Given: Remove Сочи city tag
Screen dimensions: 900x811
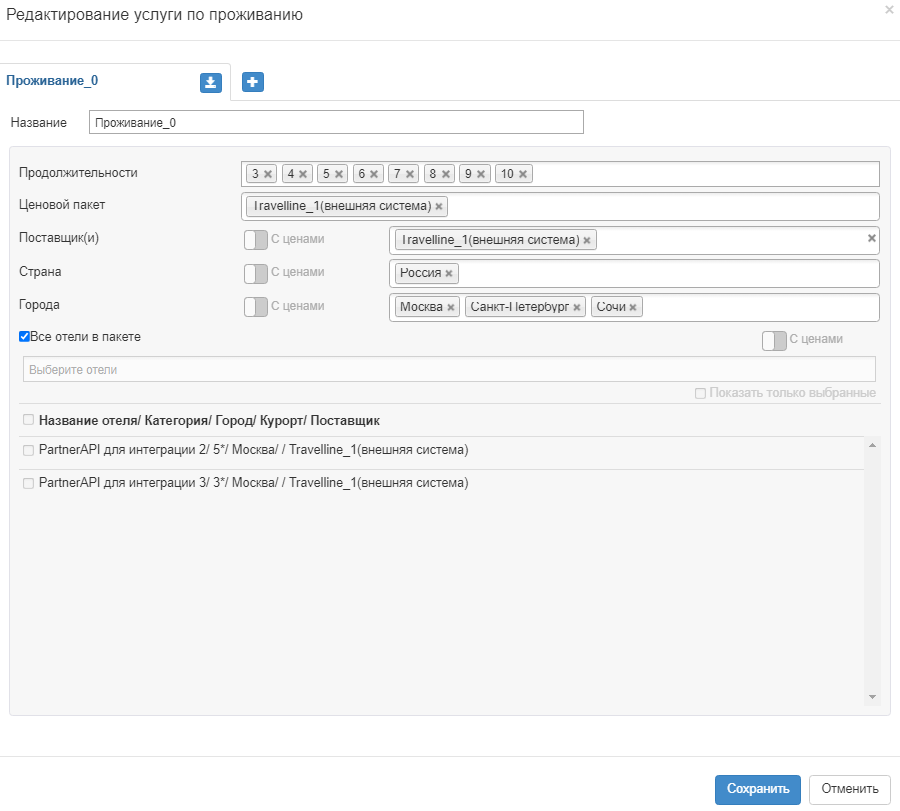Looking at the screenshot, I should click(633, 307).
